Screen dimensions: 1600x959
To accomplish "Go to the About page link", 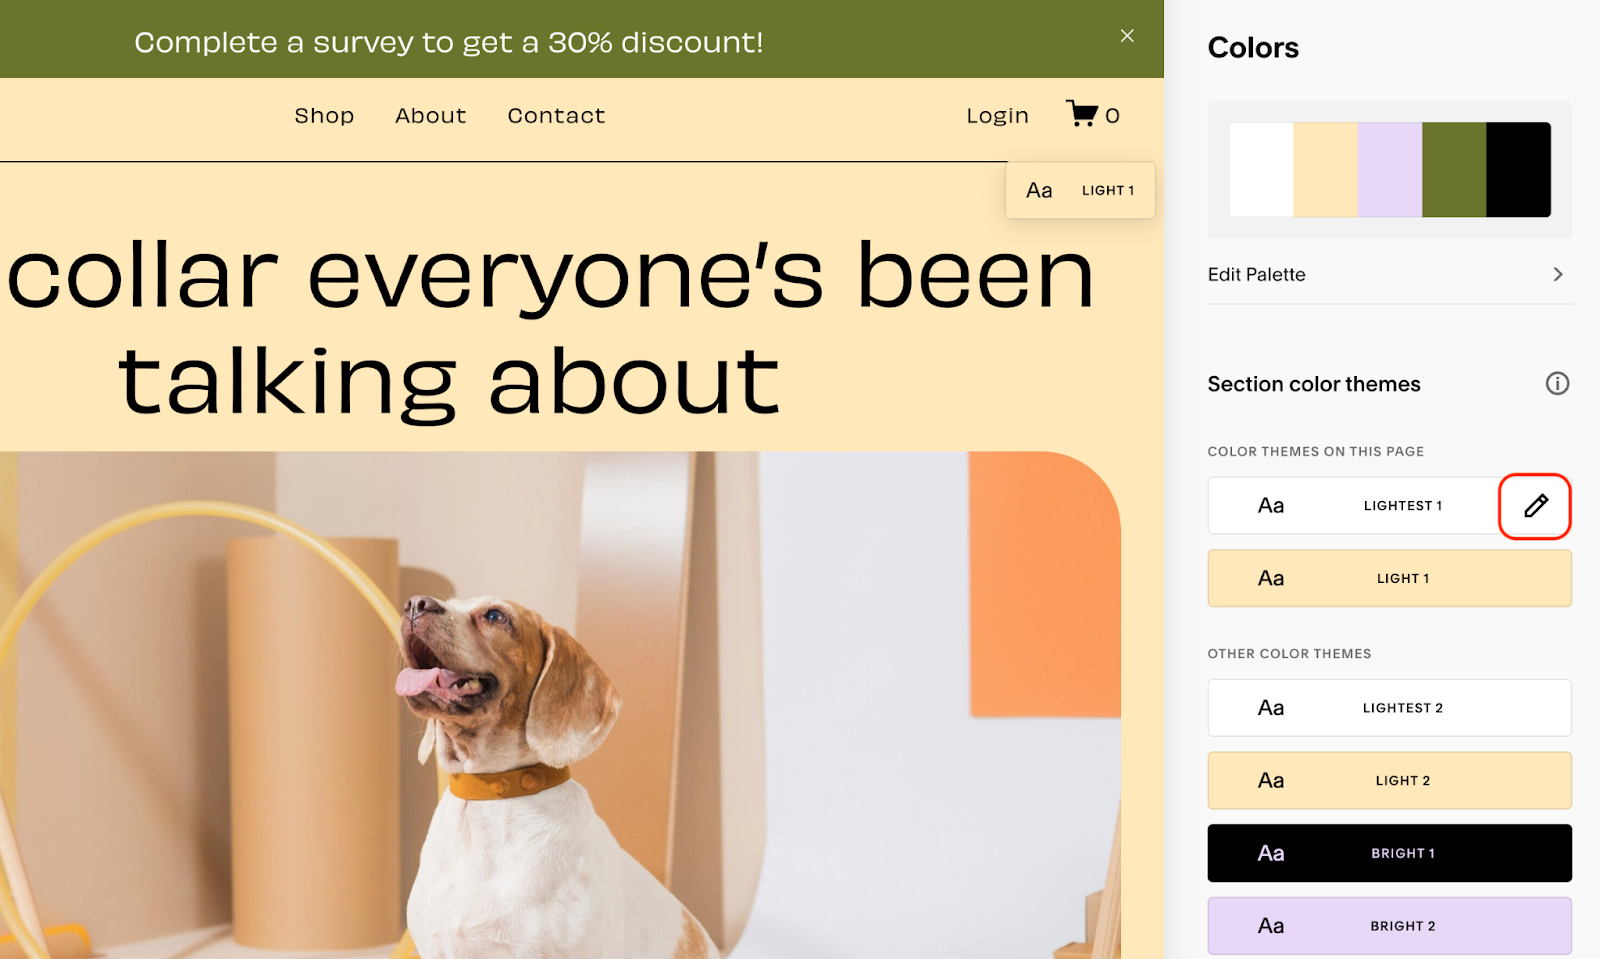I will coord(430,116).
